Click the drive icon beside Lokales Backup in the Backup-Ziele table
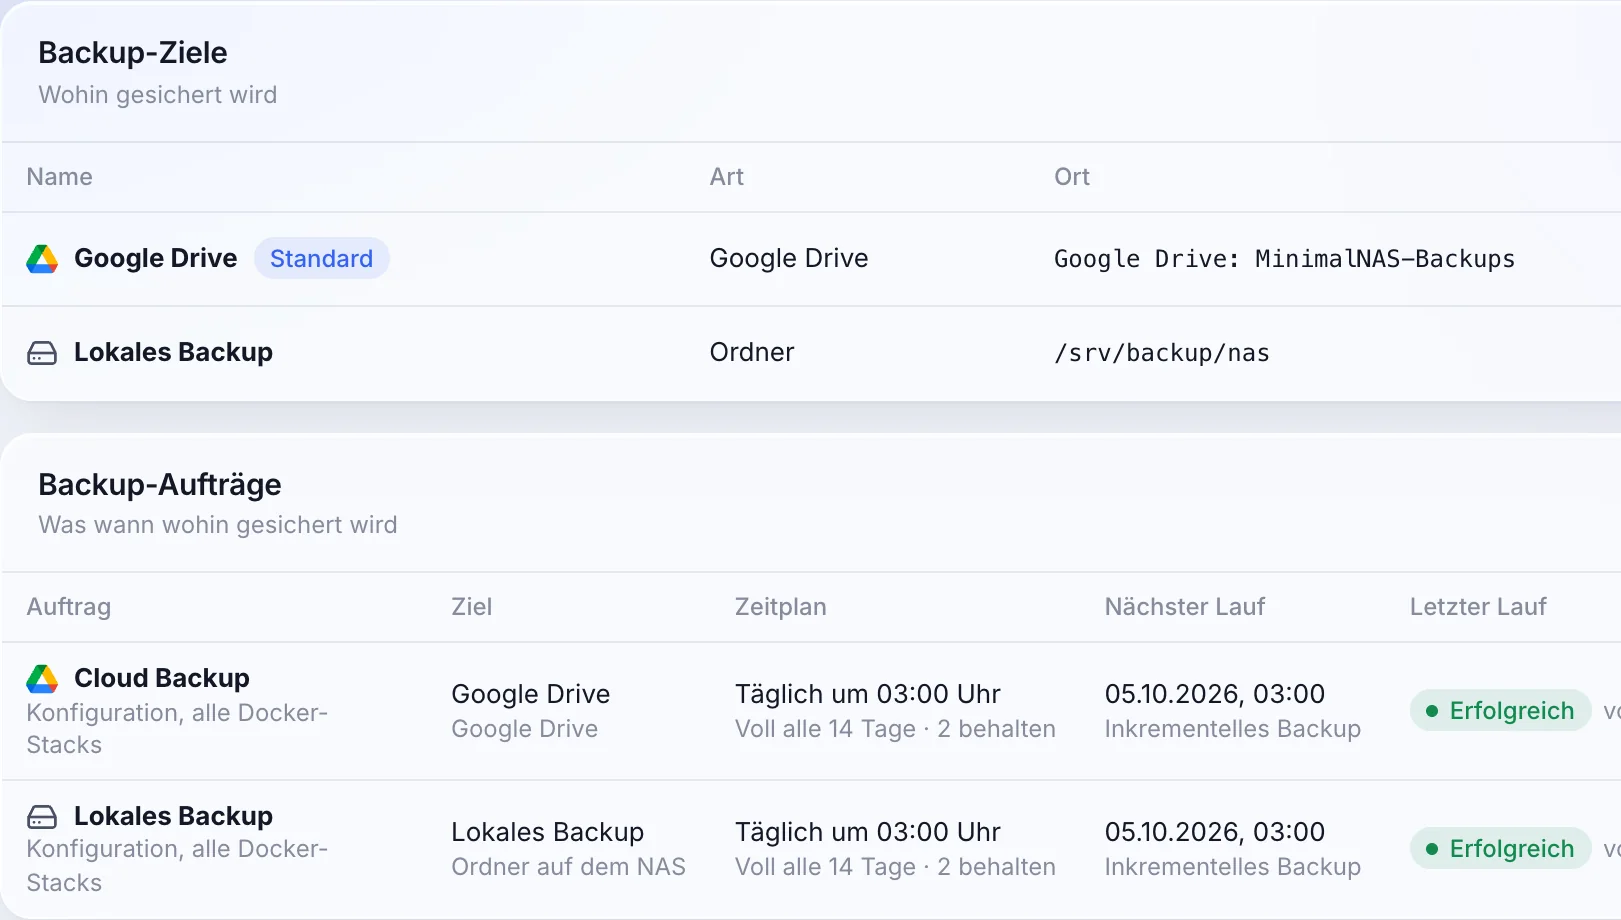The width and height of the screenshot is (1621, 920). tap(42, 353)
